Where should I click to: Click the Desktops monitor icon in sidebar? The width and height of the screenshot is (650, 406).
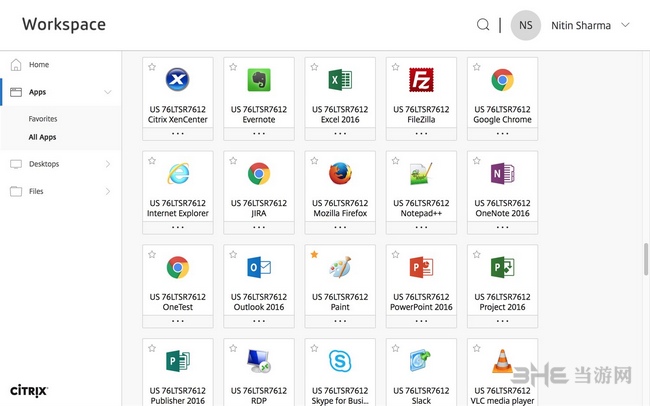16,164
